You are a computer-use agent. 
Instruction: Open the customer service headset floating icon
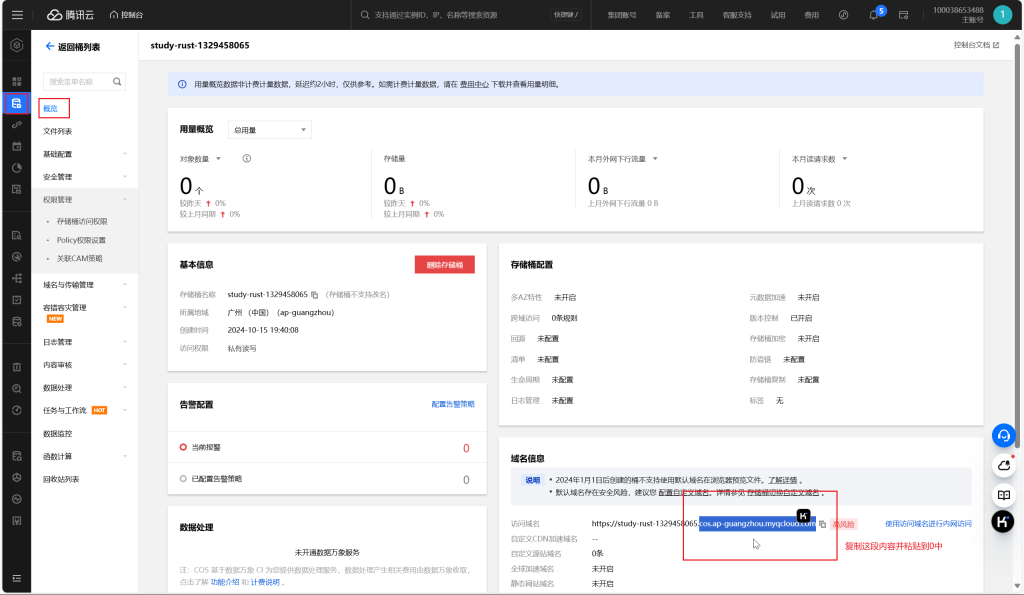1004,436
